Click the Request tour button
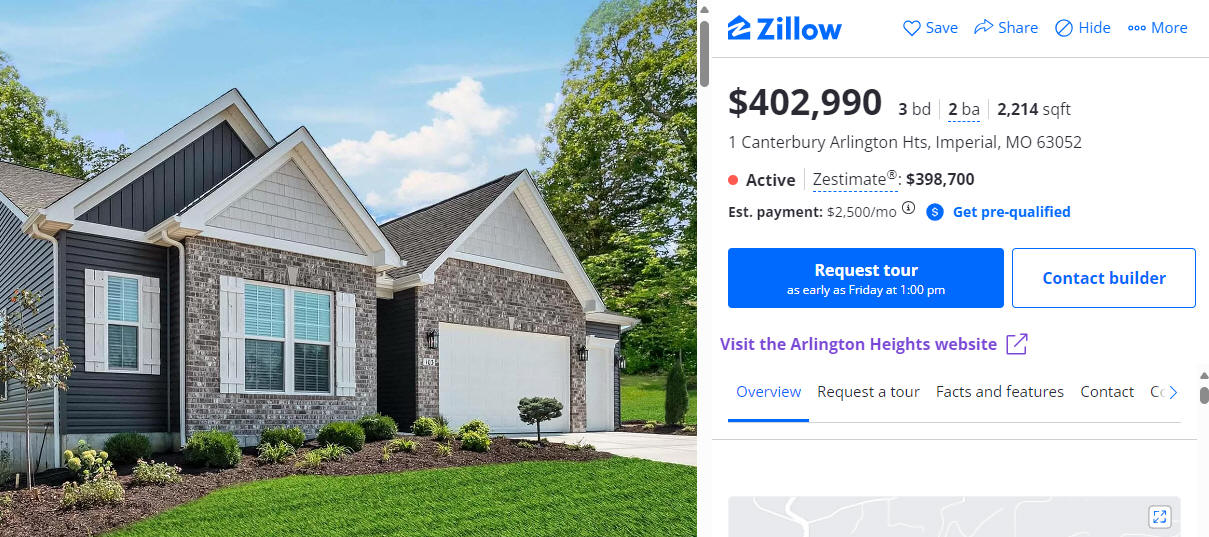 pyautogui.click(x=866, y=278)
